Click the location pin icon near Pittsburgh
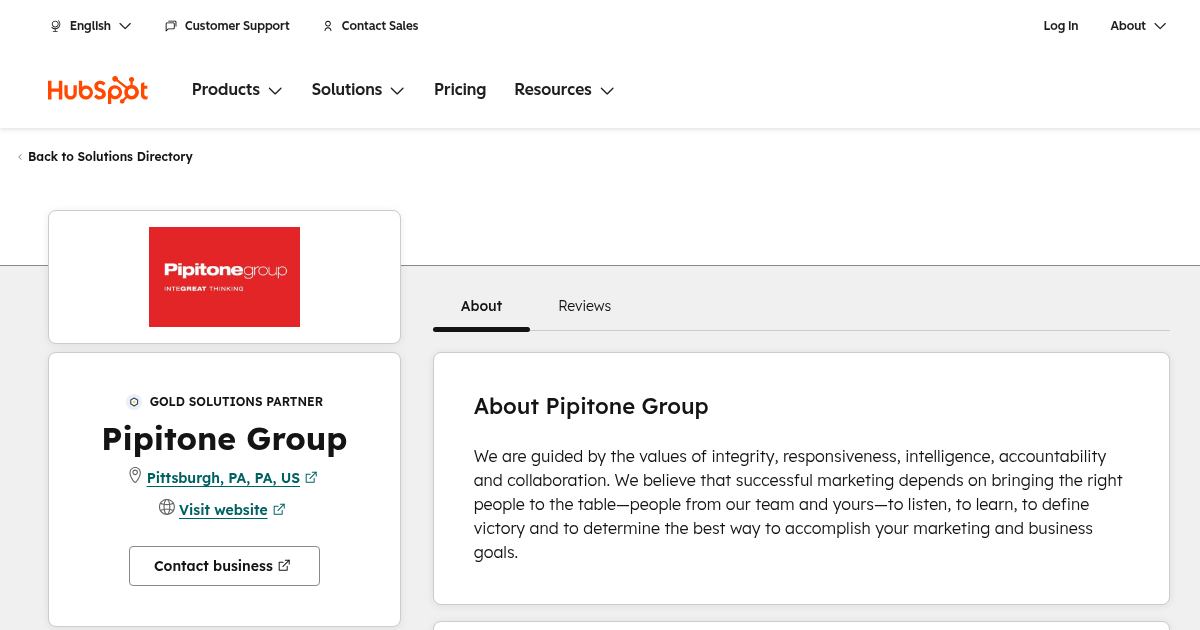 point(135,476)
